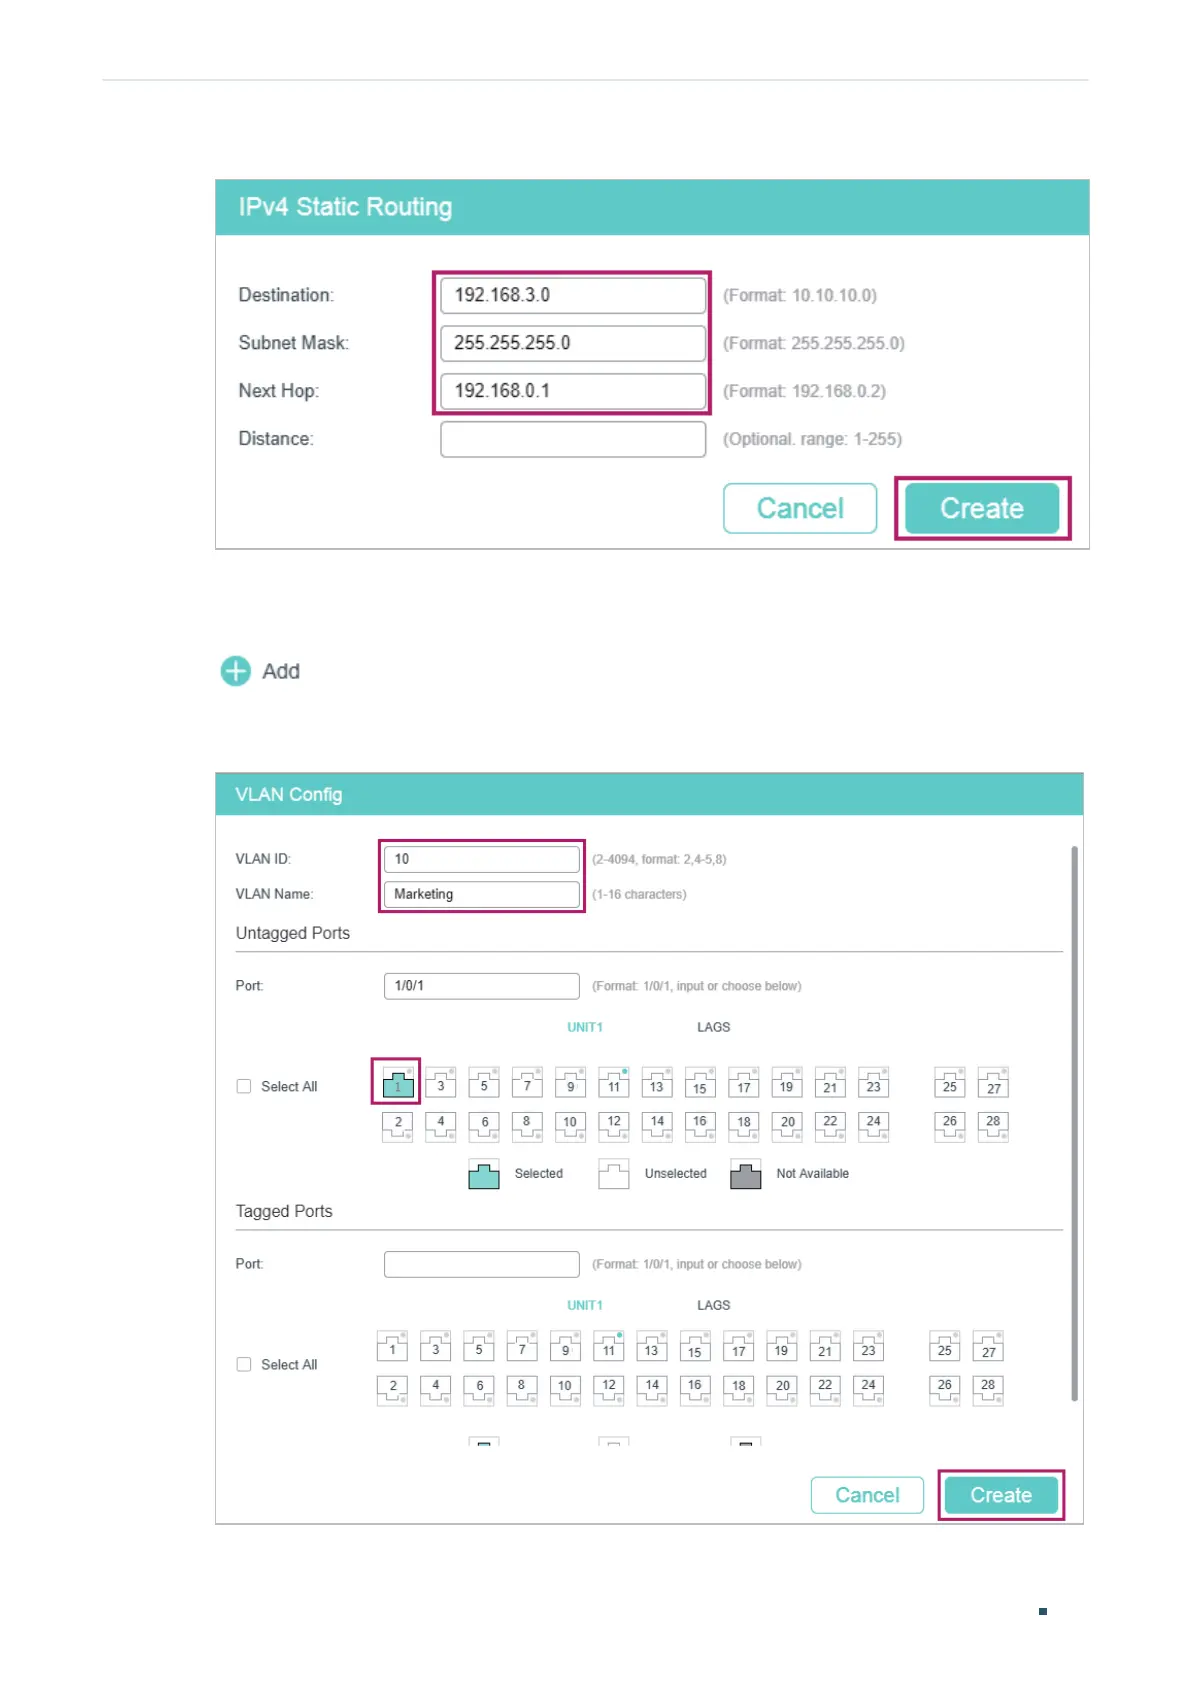Click the VLAN Config vertical scrollbar
This screenshot has width=1191, height=1684.
point(1074,1120)
